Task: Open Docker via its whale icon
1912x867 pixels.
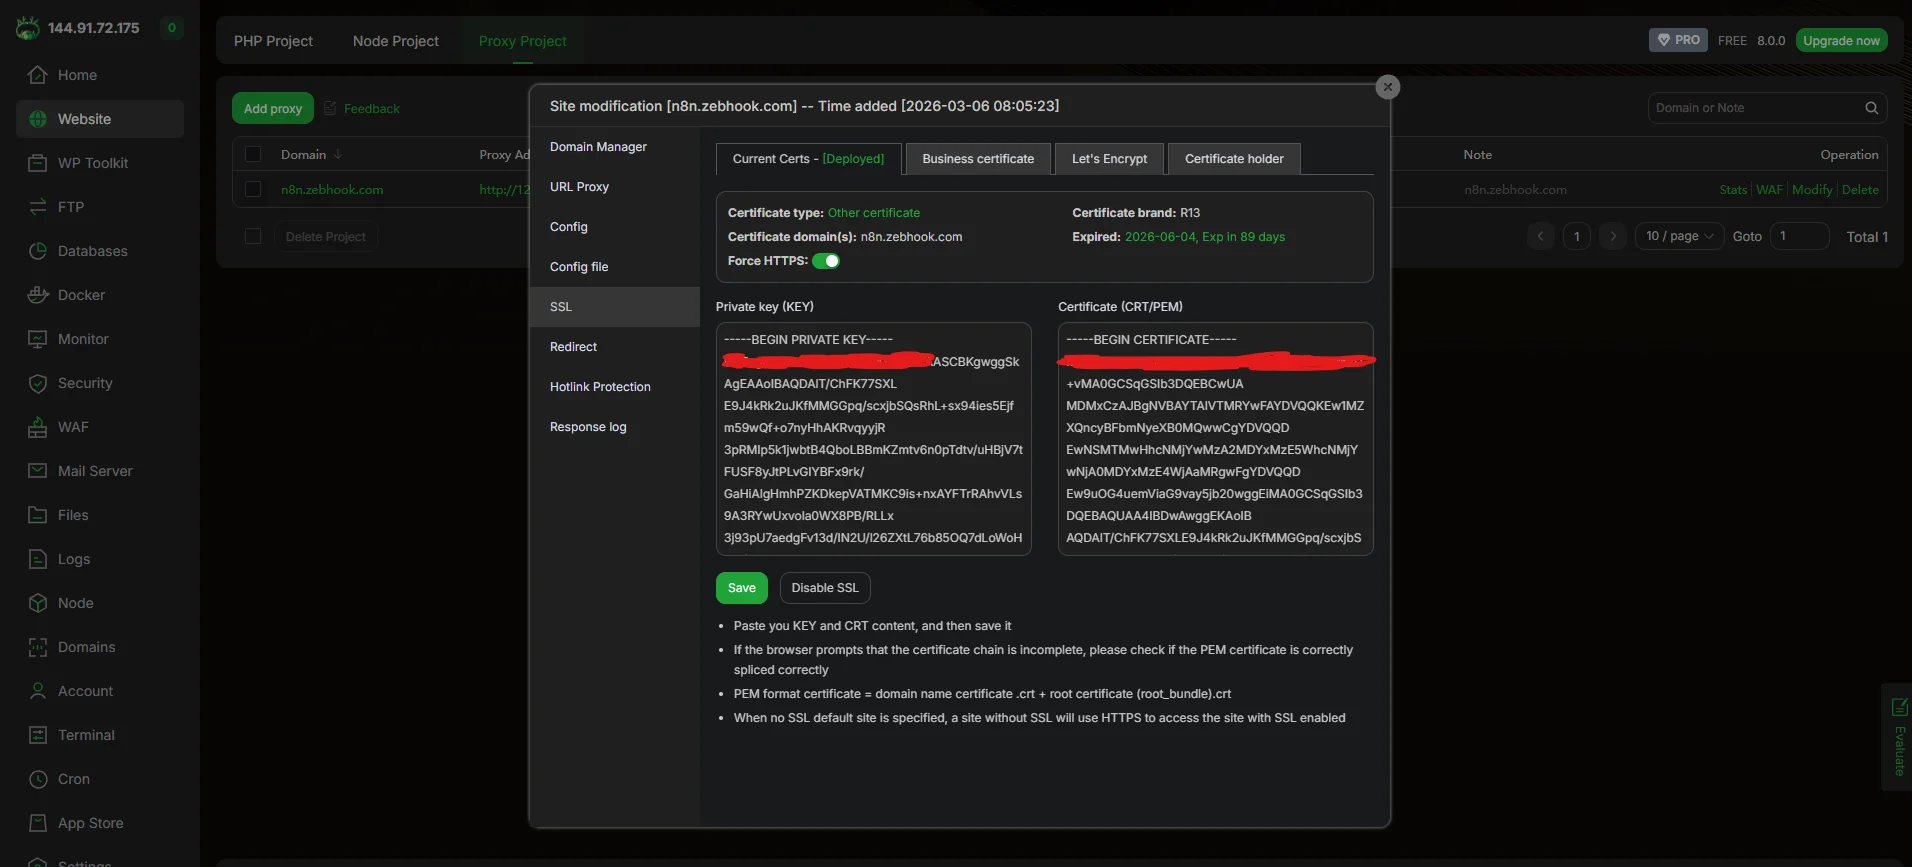Action: tap(38, 295)
